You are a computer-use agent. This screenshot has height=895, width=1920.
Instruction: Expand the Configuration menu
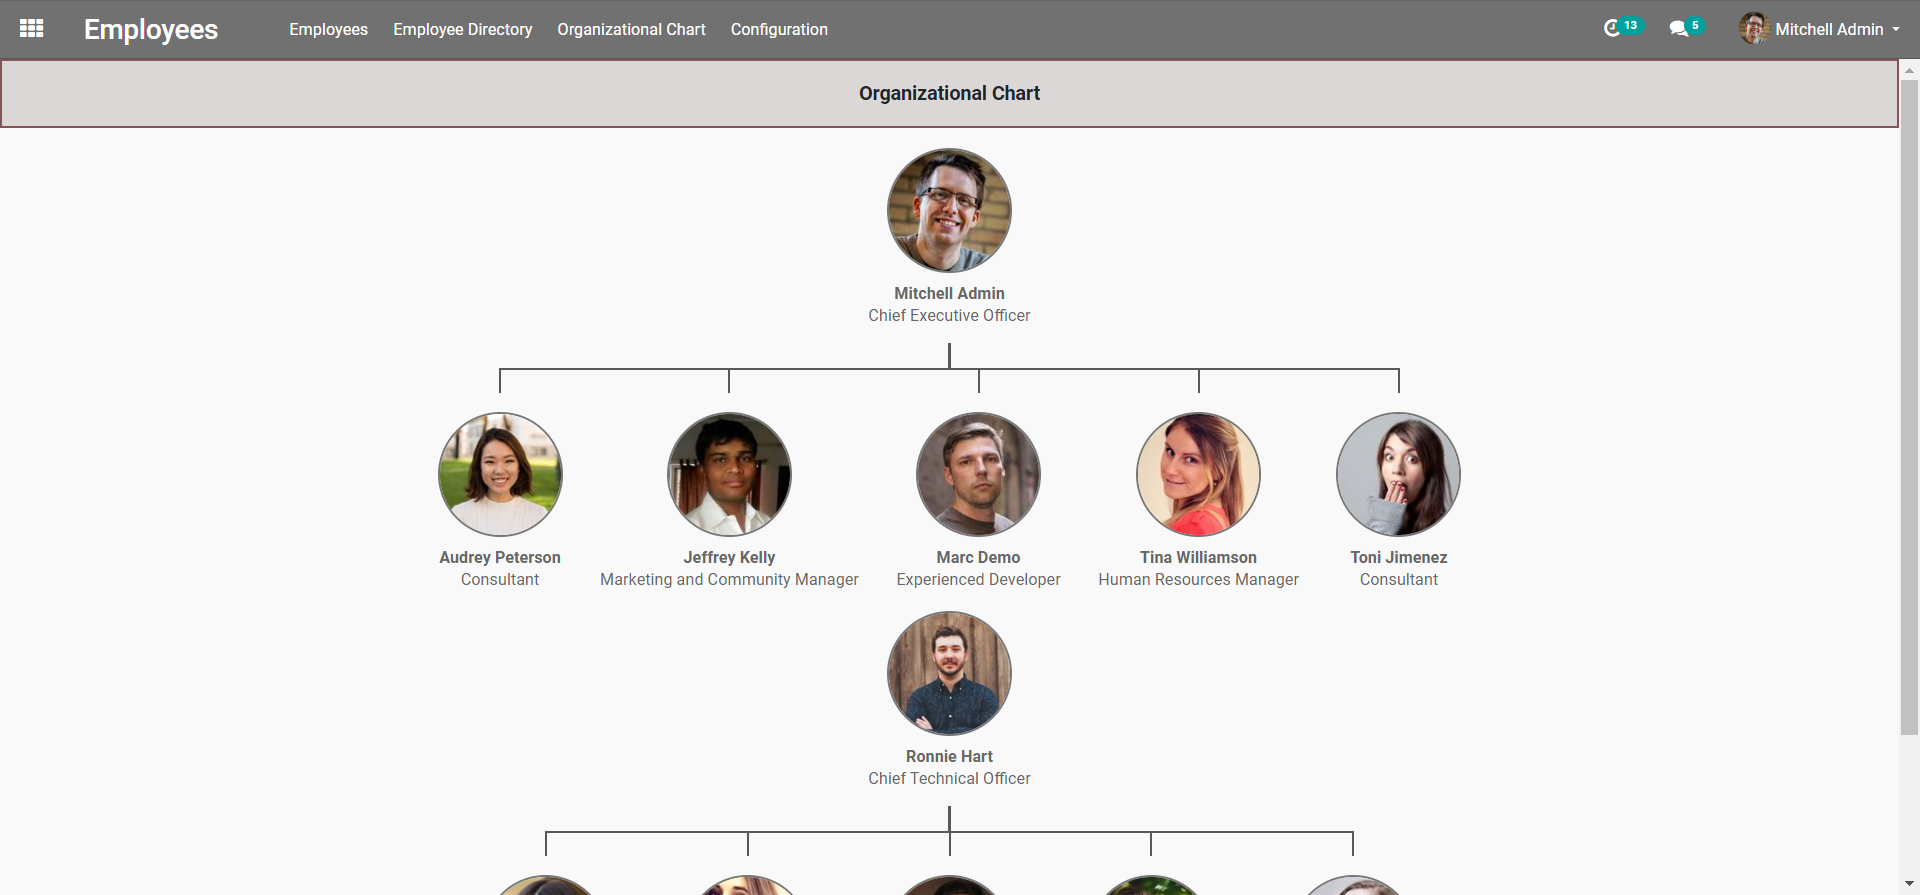tap(779, 29)
